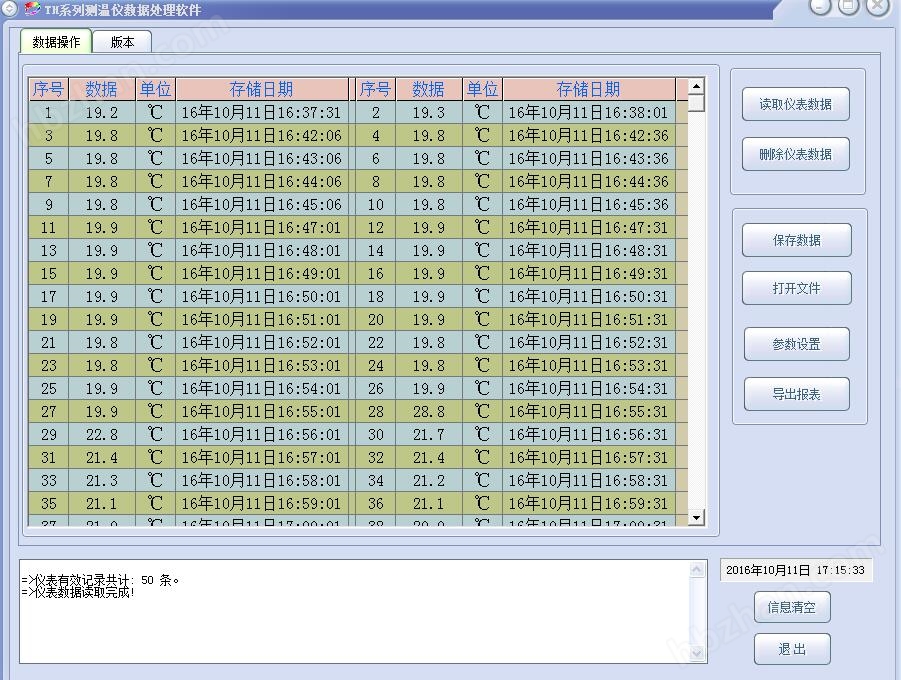The height and width of the screenshot is (680, 901).
Task: Click the 导出报表 button
Action: (796, 394)
